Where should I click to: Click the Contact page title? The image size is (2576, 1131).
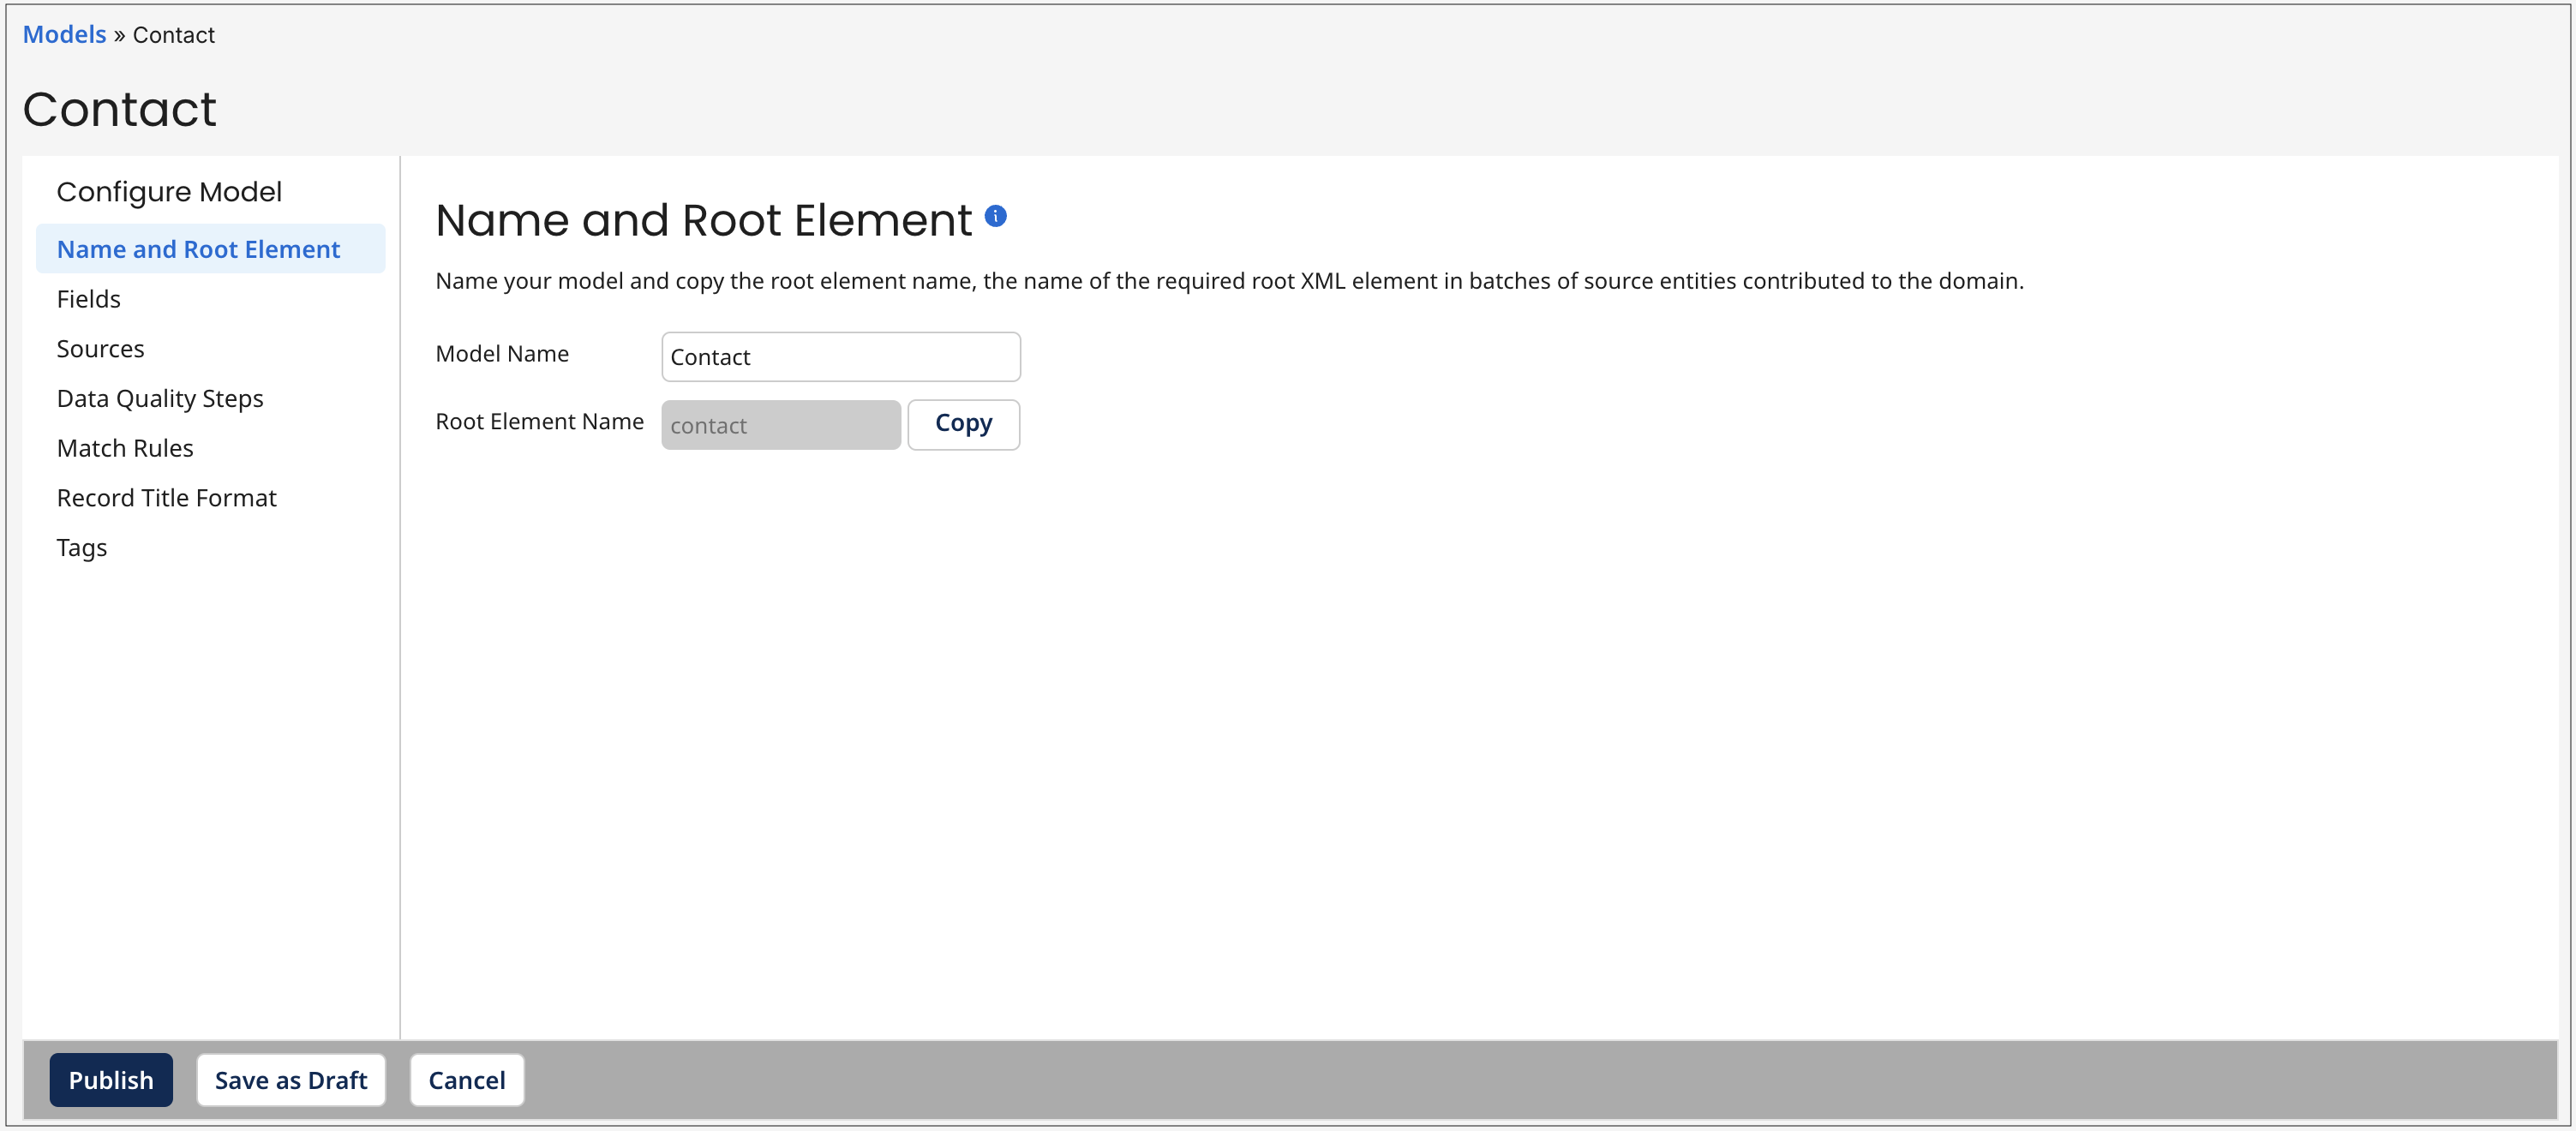(119, 109)
